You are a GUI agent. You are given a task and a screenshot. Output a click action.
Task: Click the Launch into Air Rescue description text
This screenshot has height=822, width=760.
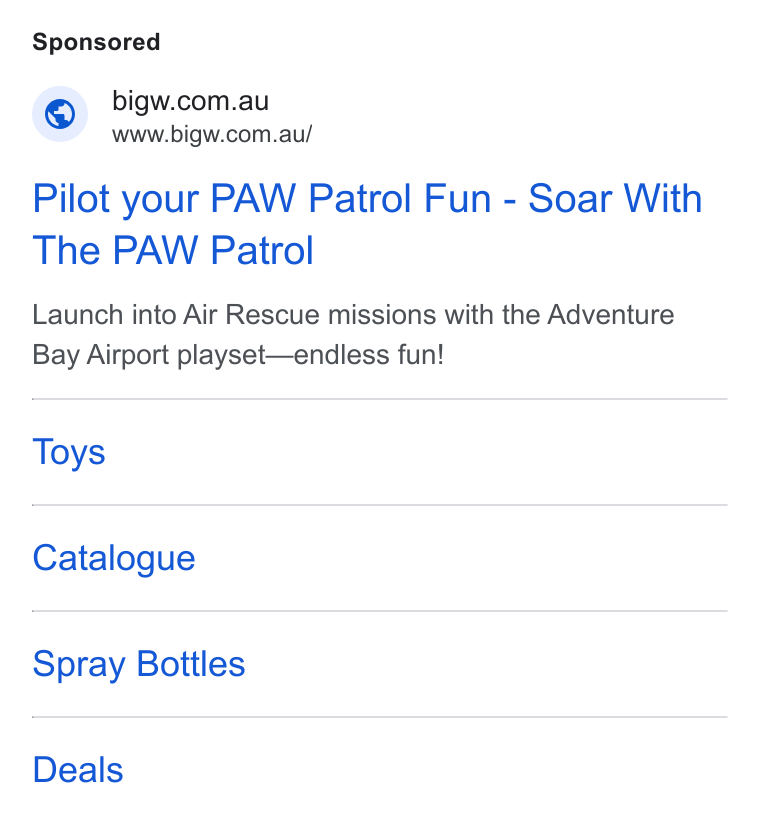[x=353, y=334]
